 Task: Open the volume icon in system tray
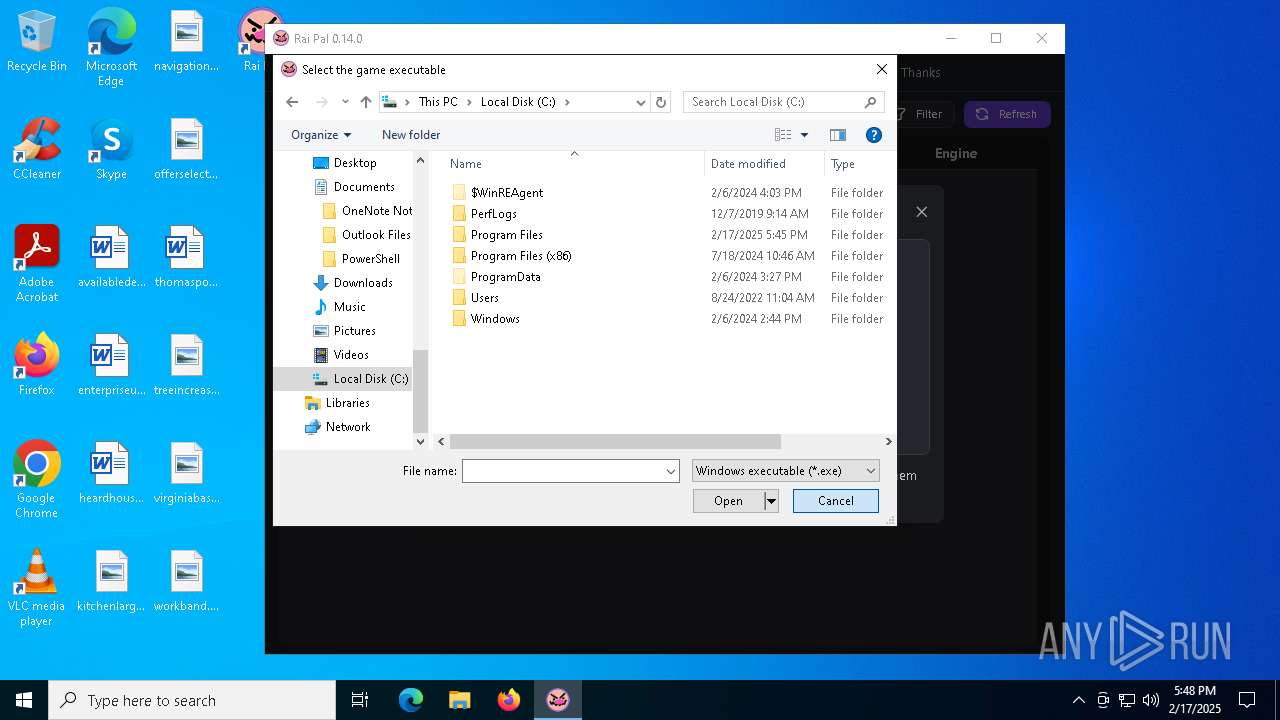[x=1151, y=700]
